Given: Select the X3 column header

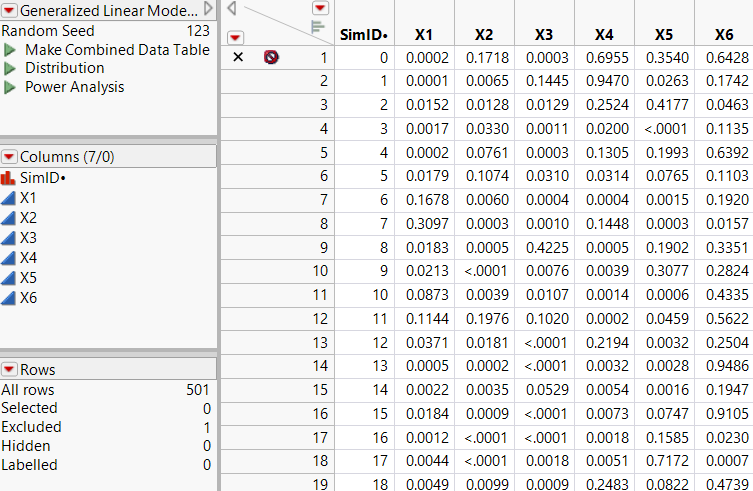Looking at the screenshot, I should 544,35.
